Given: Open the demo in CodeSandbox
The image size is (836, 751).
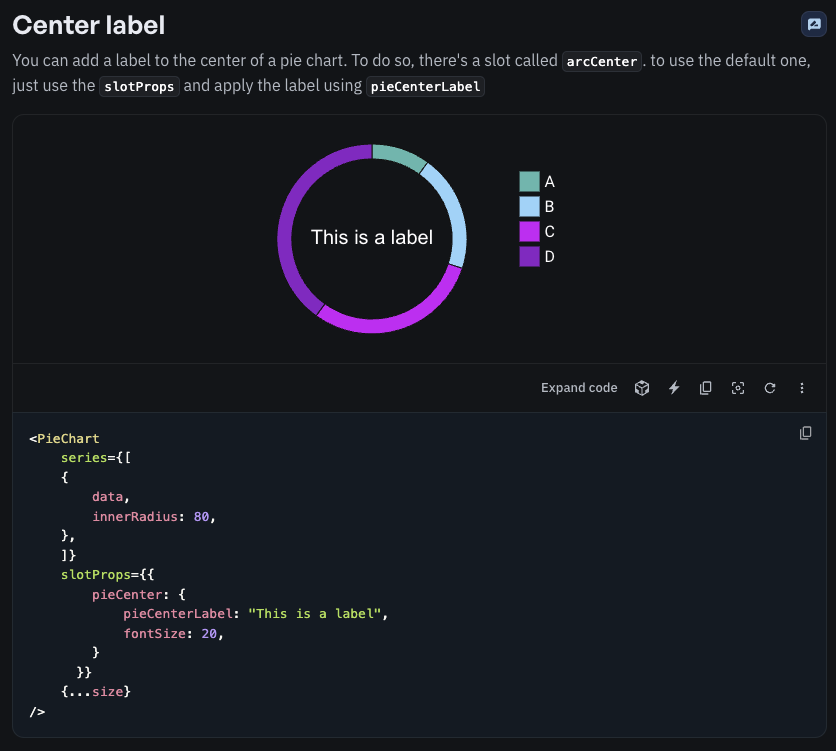Looking at the screenshot, I should tap(641, 388).
